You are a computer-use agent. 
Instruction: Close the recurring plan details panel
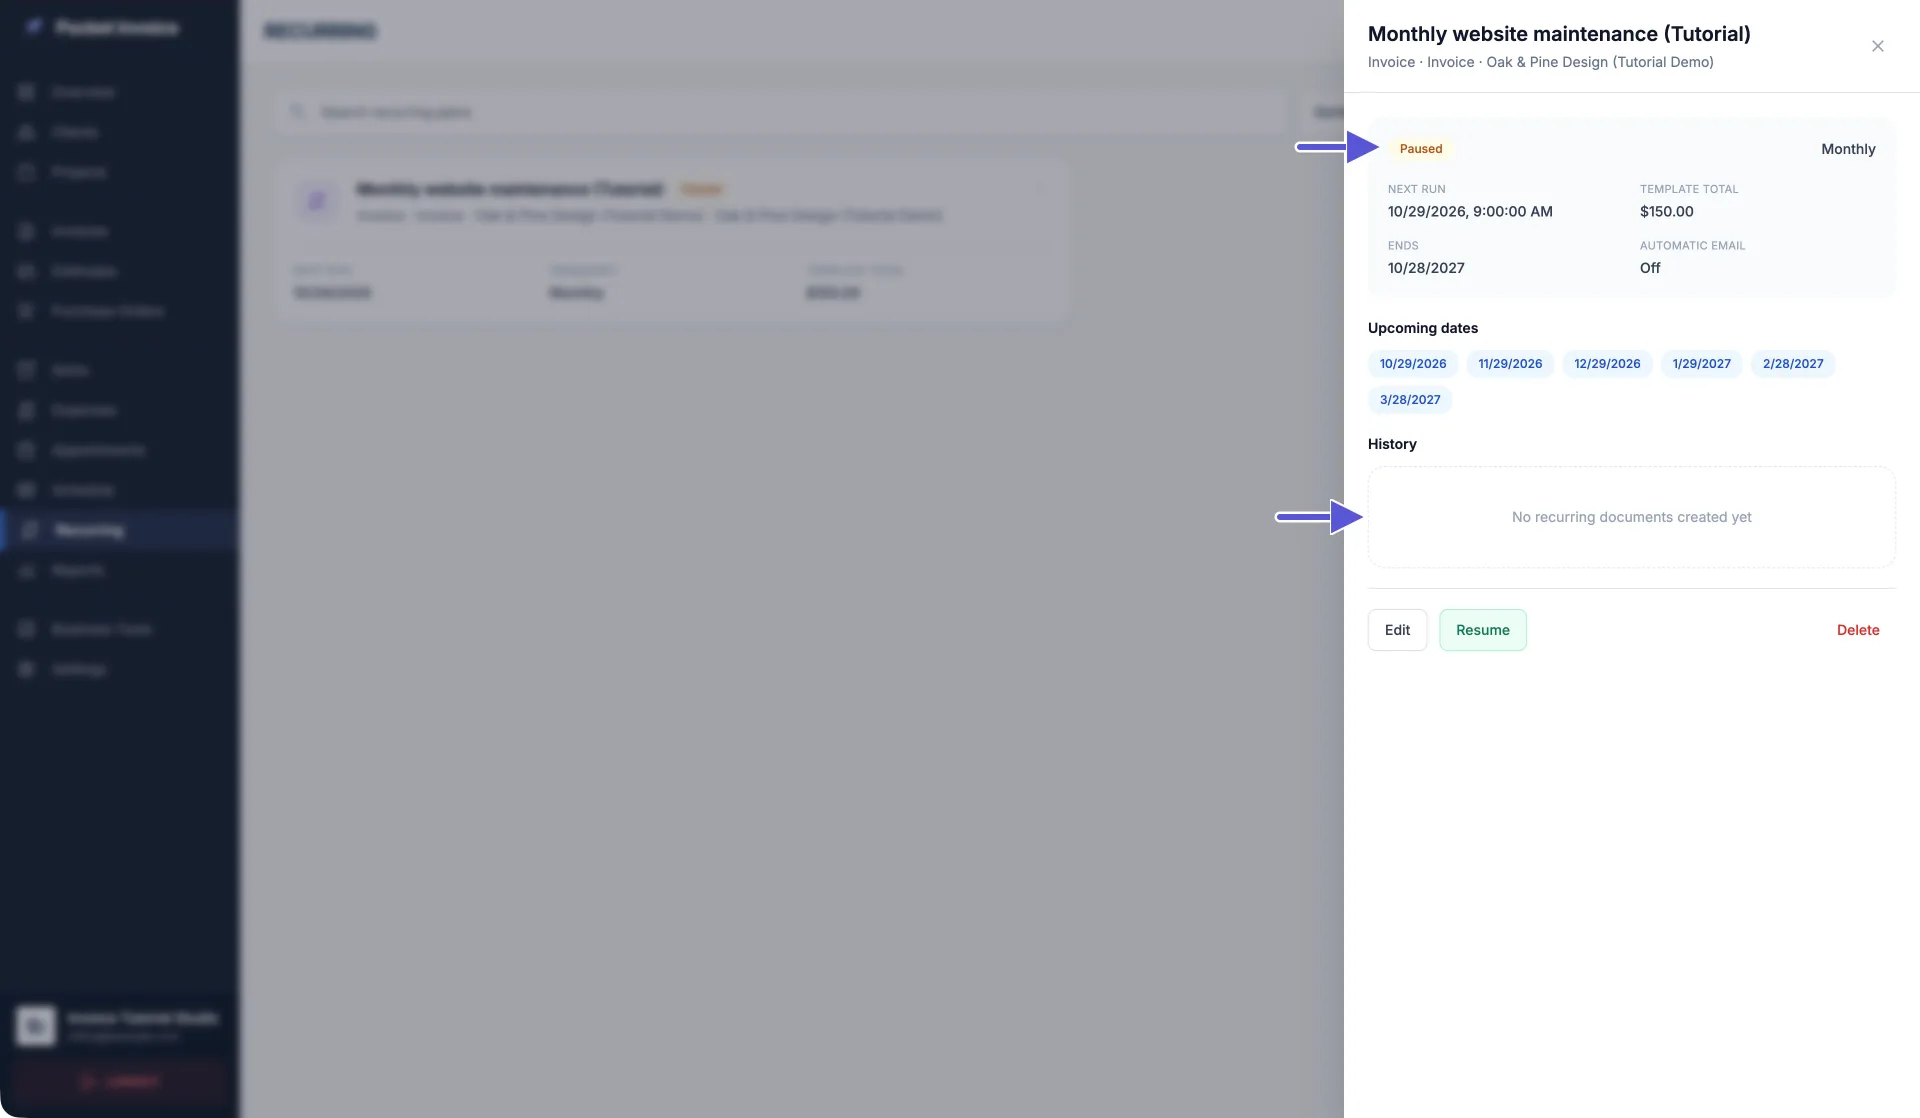[x=1877, y=46]
